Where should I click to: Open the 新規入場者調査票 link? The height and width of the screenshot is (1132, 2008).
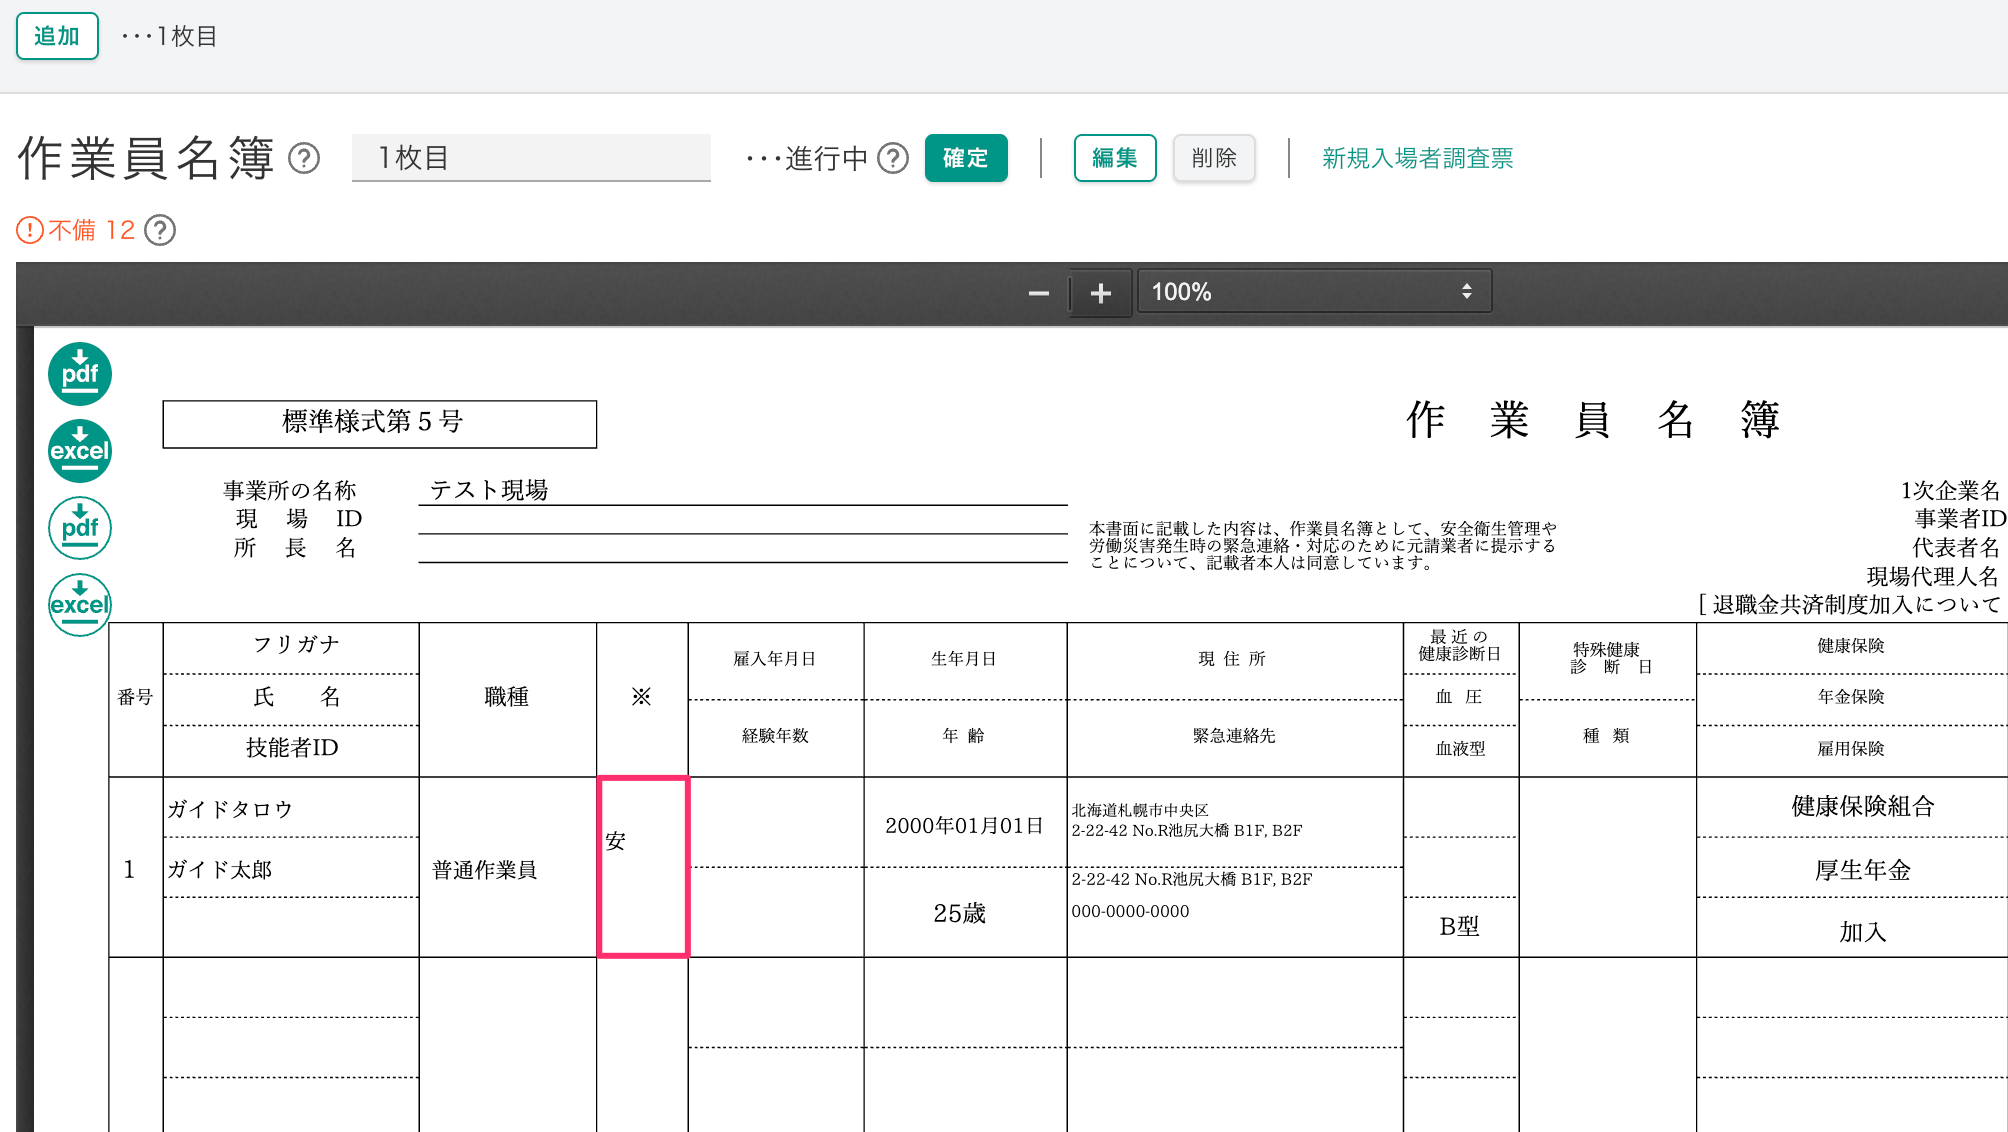(x=1417, y=158)
